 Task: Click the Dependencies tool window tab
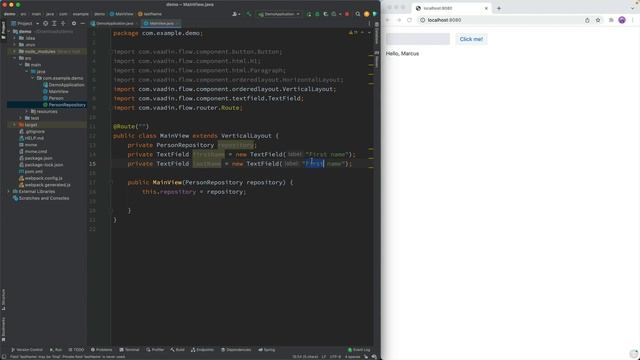click(236, 350)
